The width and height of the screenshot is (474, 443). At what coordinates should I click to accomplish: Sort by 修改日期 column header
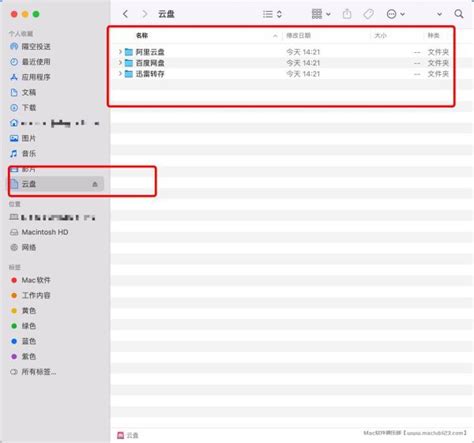tap(298, 36)
